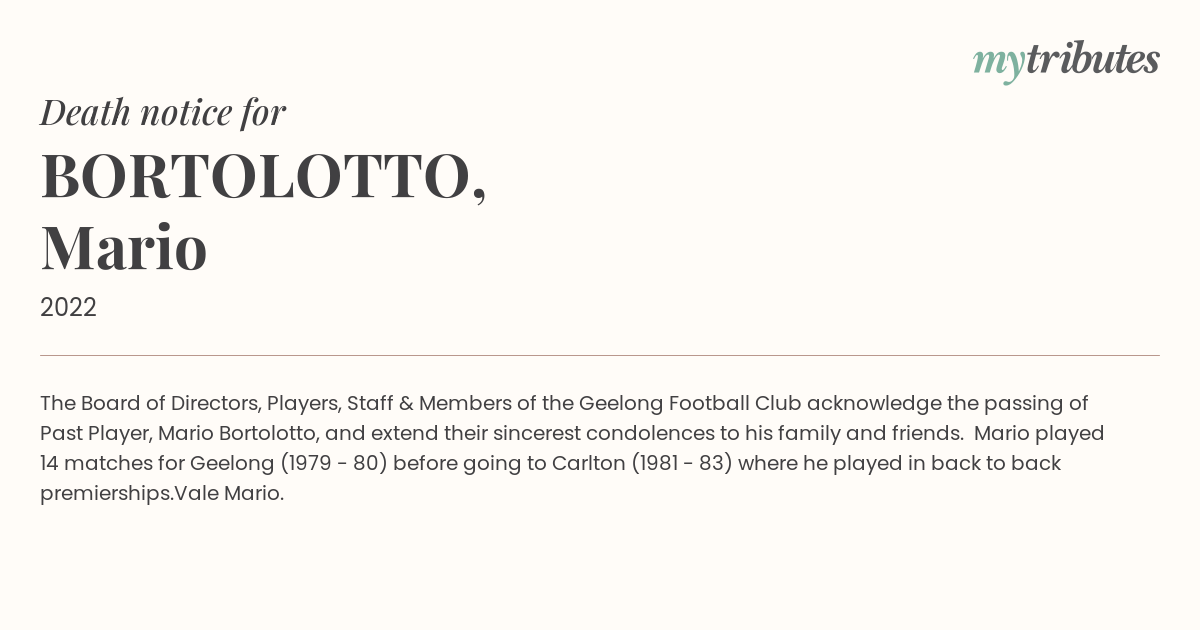Select "Geelong Football Club" text
Viewport: 1200px width, 630px height.
pos(690,403)
